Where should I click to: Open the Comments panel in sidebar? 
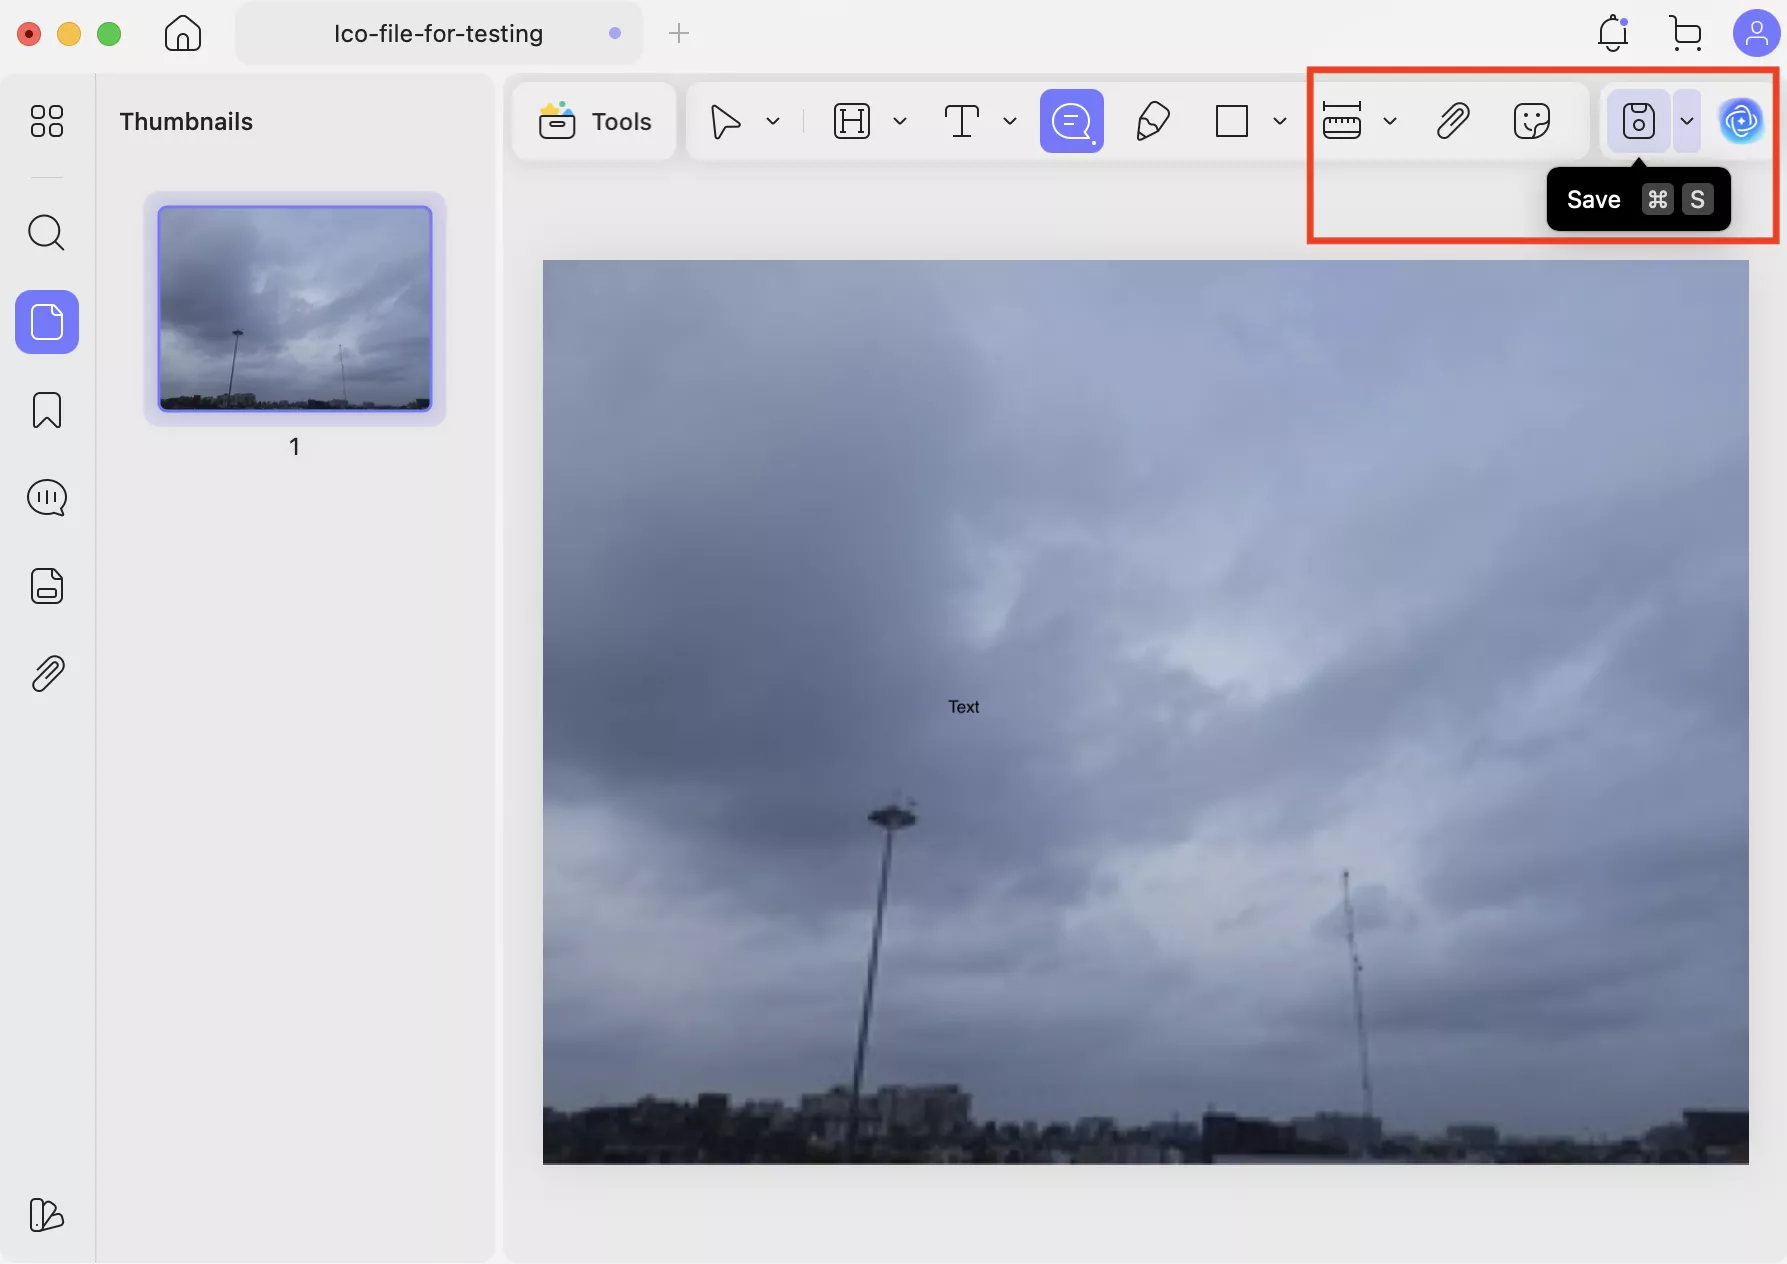(x=47, y=497)
